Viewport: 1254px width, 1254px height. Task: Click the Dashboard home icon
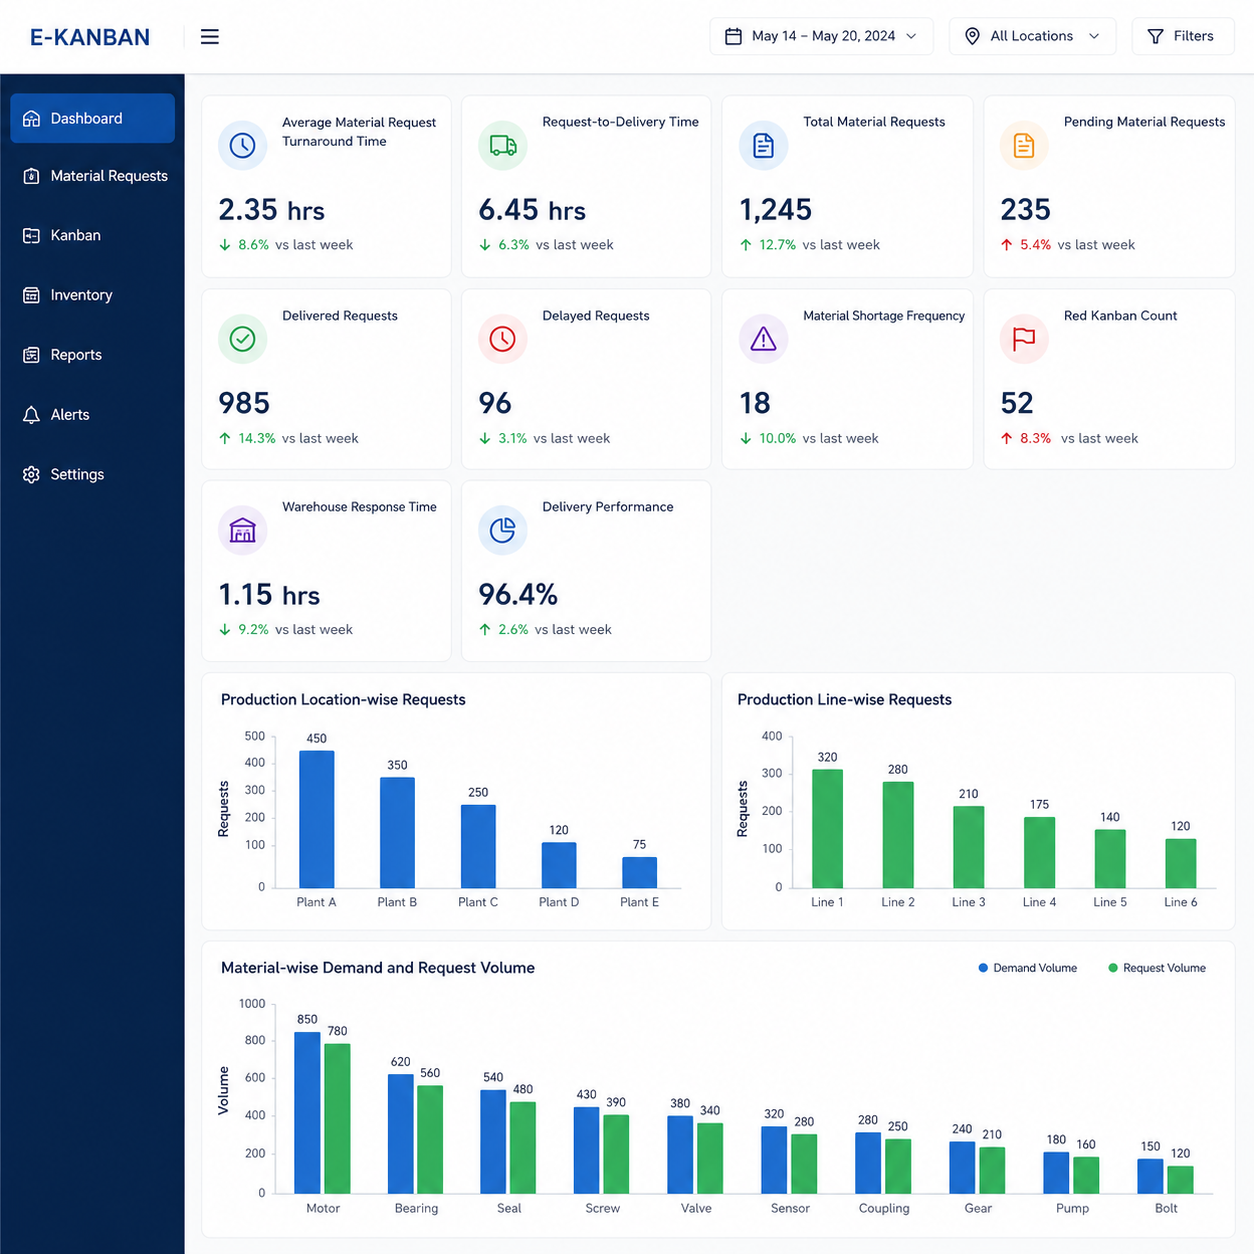(x=32, y=118)
